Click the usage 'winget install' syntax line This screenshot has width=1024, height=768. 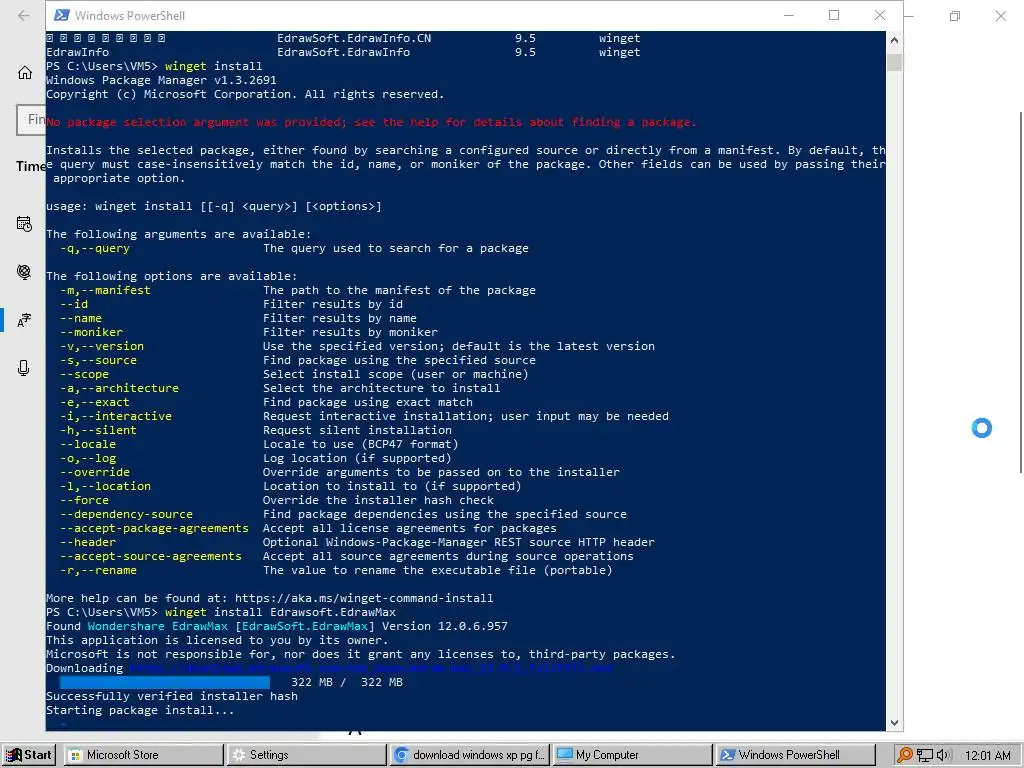[214, 206]
